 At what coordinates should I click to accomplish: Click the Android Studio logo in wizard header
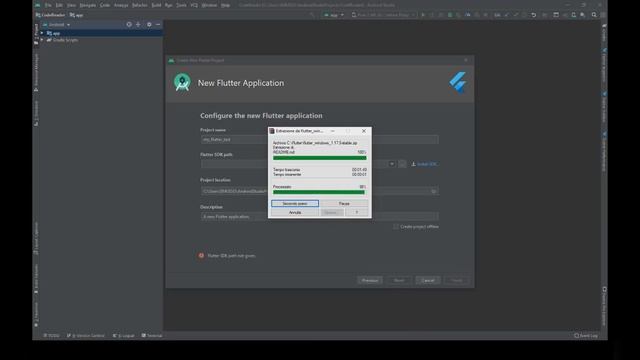pos(182,82)
